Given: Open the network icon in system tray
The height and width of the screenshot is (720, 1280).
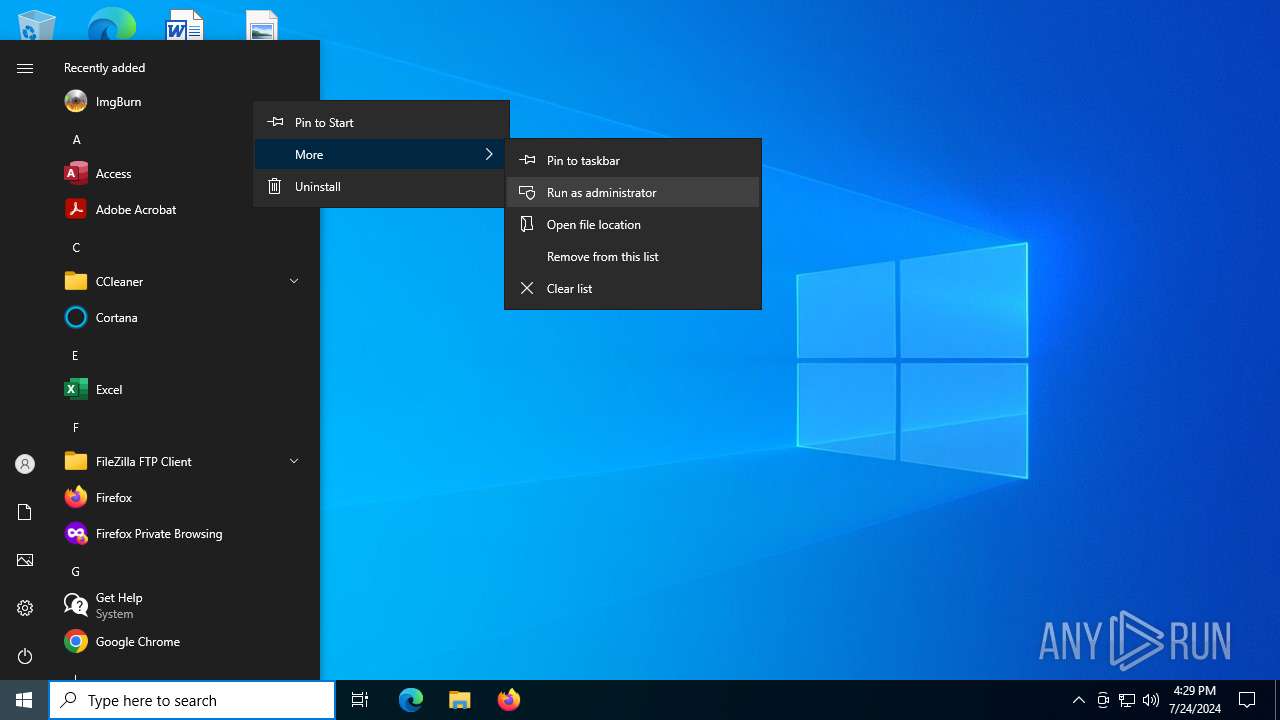Looking at the screenshot, I should 1127,700.
